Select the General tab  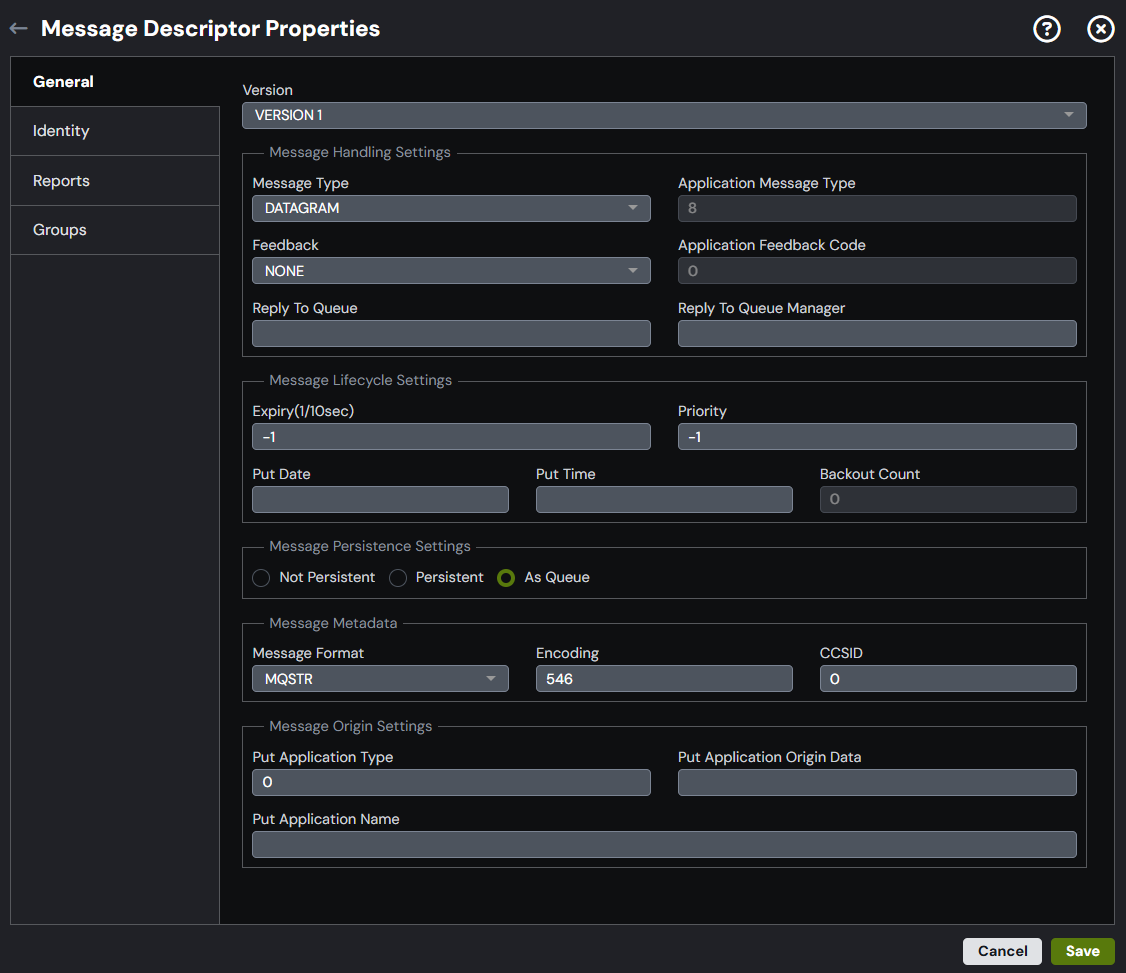tap(115, 82)
